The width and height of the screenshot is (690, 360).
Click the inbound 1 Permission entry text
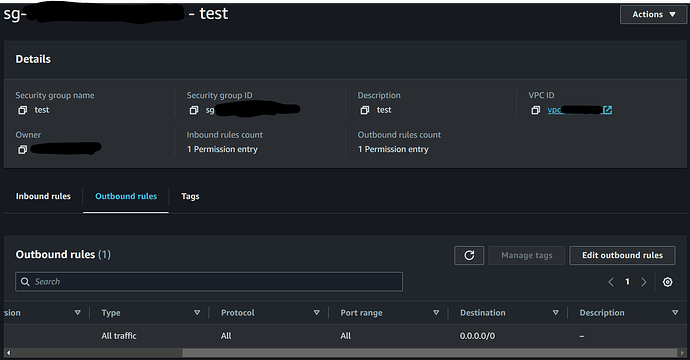[222, 149]
